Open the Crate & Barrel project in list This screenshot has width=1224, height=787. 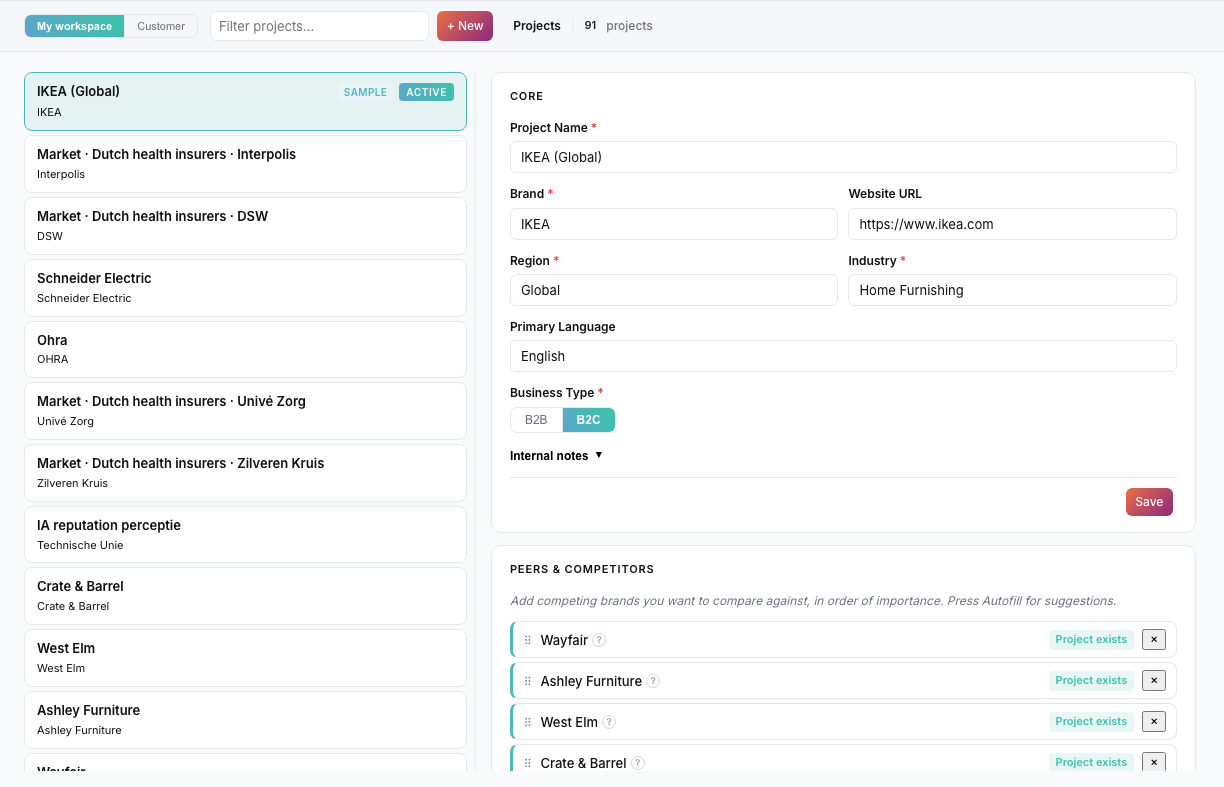coord(245,596)
